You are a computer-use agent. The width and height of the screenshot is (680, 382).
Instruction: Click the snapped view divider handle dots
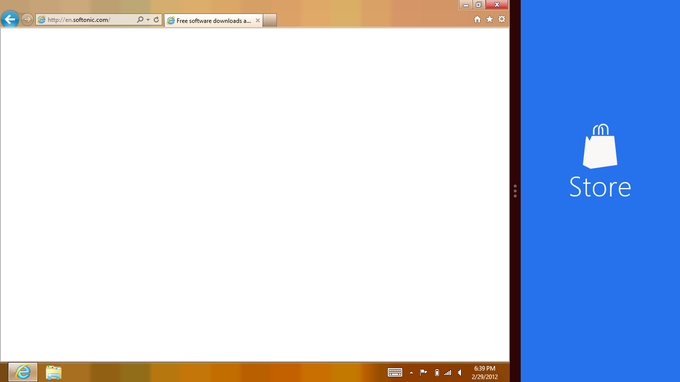point(515,191)
